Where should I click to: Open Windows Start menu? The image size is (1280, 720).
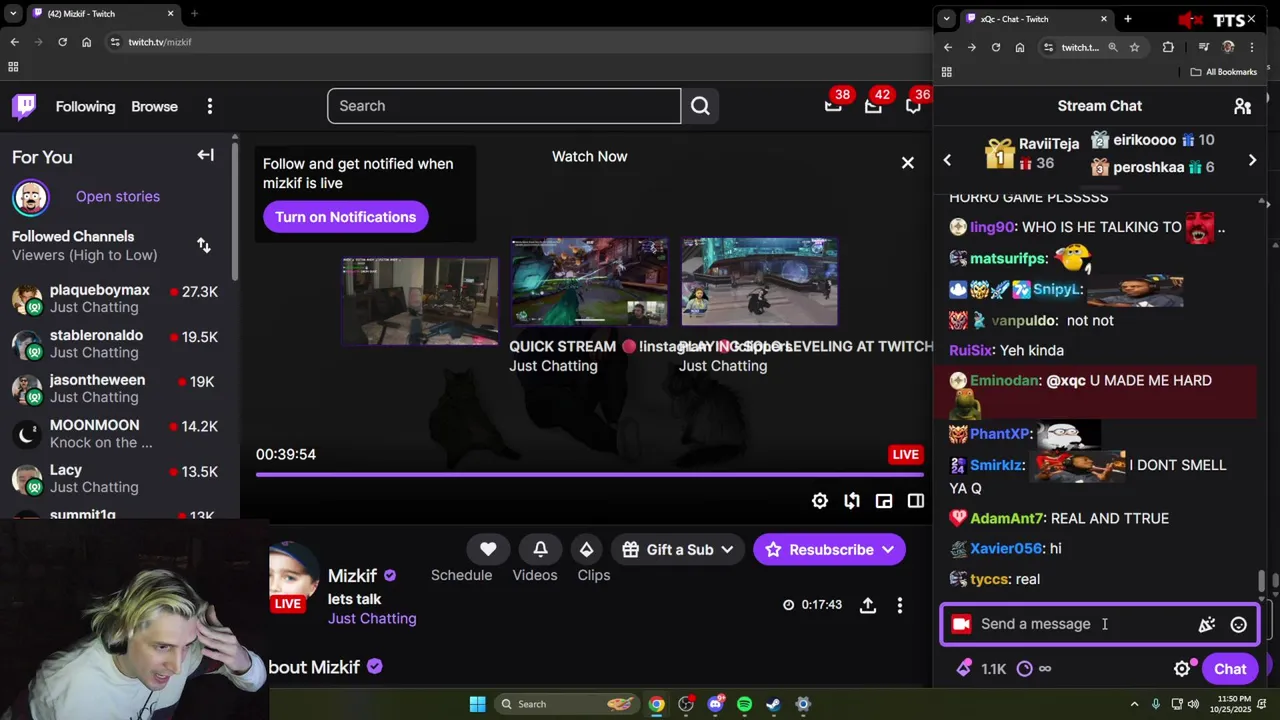[x=477, y=704]
